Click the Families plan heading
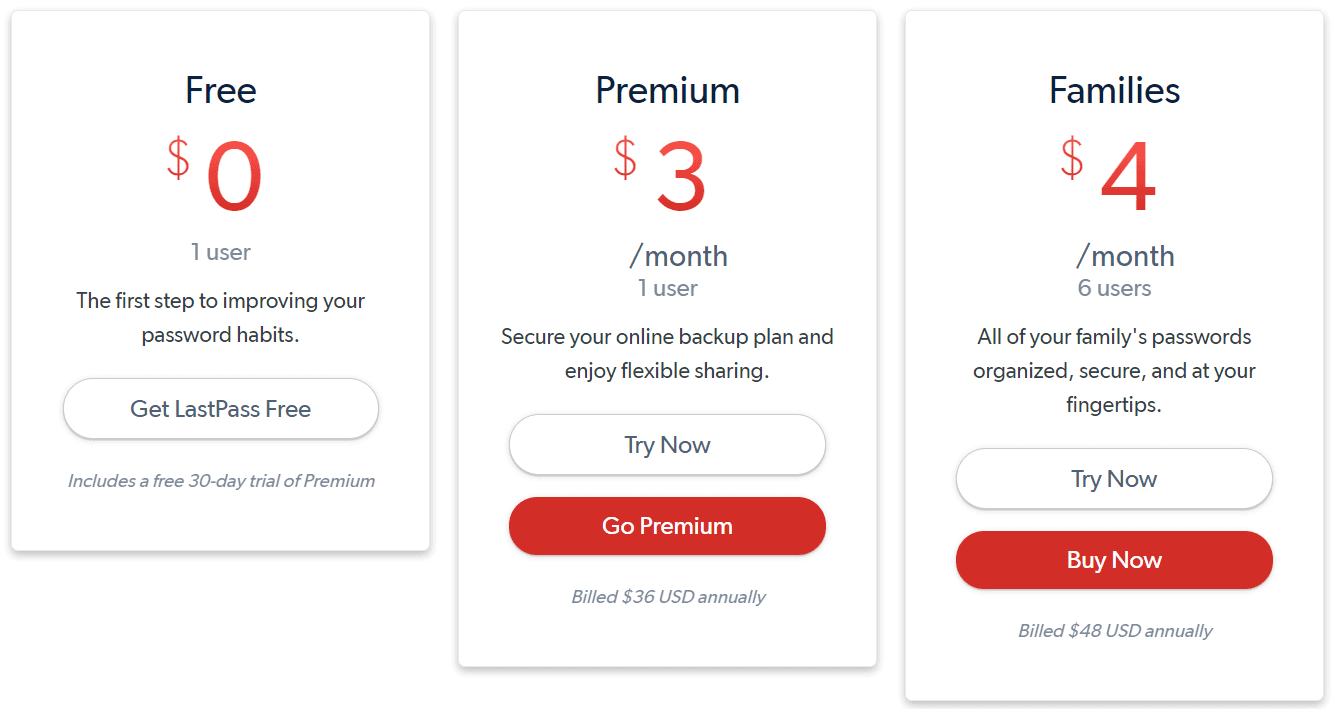Image resolution: width=1334 pixels, height=717 pixels. coord(1114,91)
